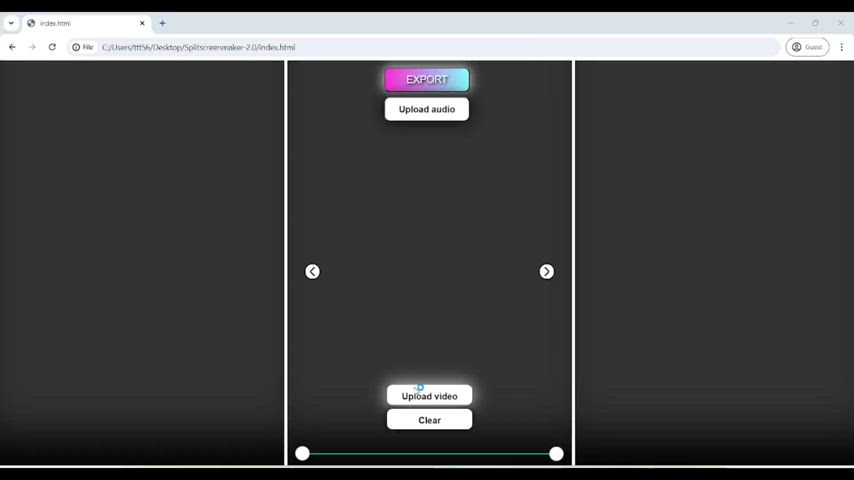Minimize the browser window
The height and width of the screenshot is (480, 854).
(x=790, y=23)
